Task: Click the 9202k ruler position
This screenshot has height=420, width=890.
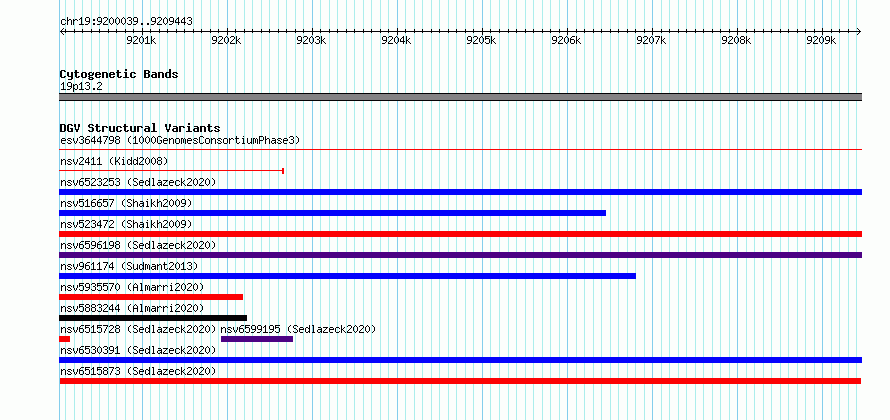Action: coord(226,40)
